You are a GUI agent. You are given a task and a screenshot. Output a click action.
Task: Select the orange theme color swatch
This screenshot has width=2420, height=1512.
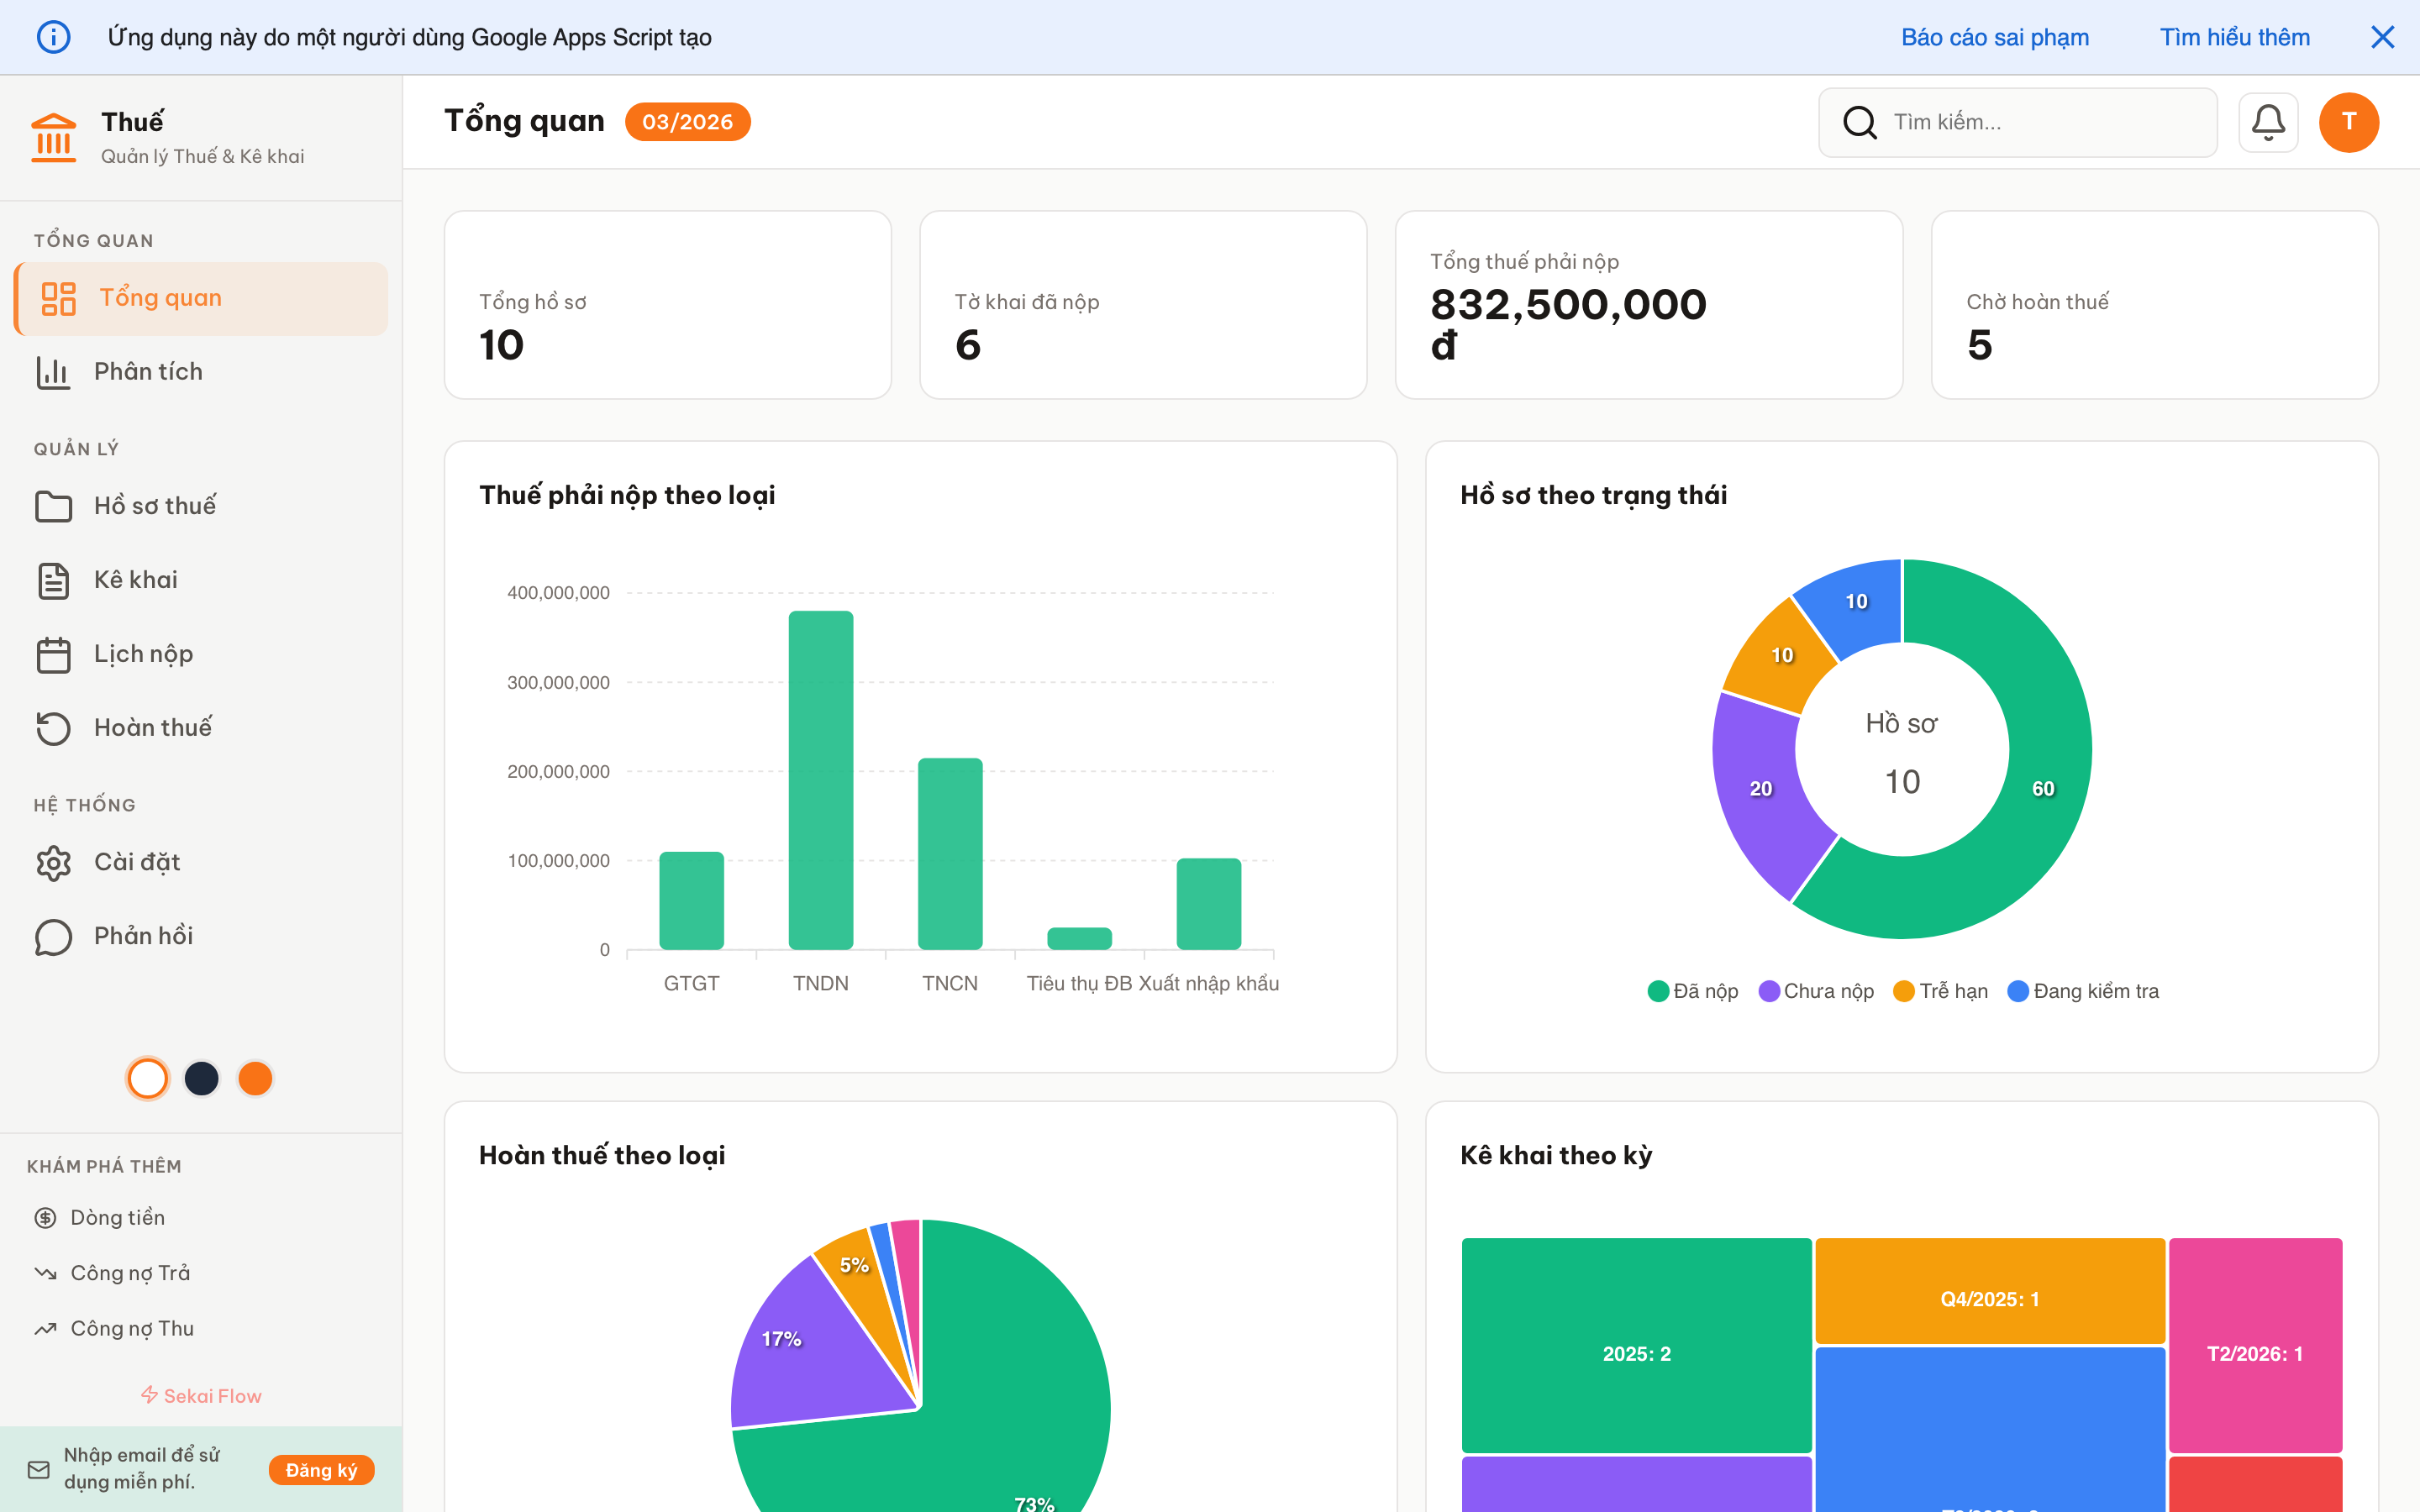click(x=255, y=1078)
